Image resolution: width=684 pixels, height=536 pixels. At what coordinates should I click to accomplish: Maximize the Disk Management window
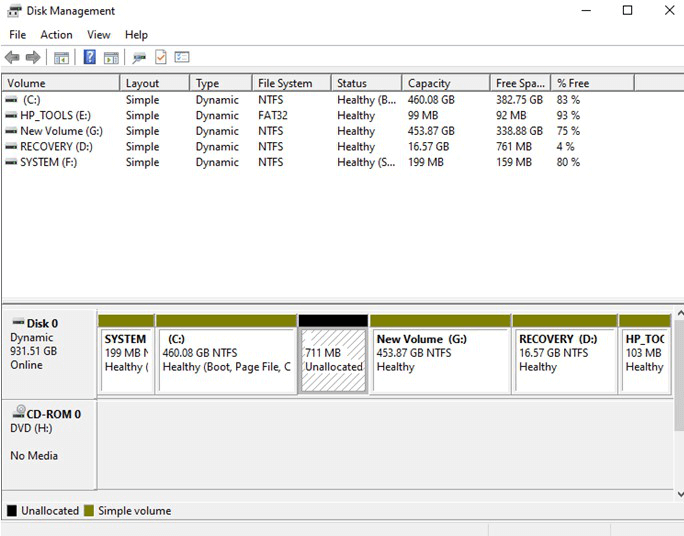coord(627,10)
